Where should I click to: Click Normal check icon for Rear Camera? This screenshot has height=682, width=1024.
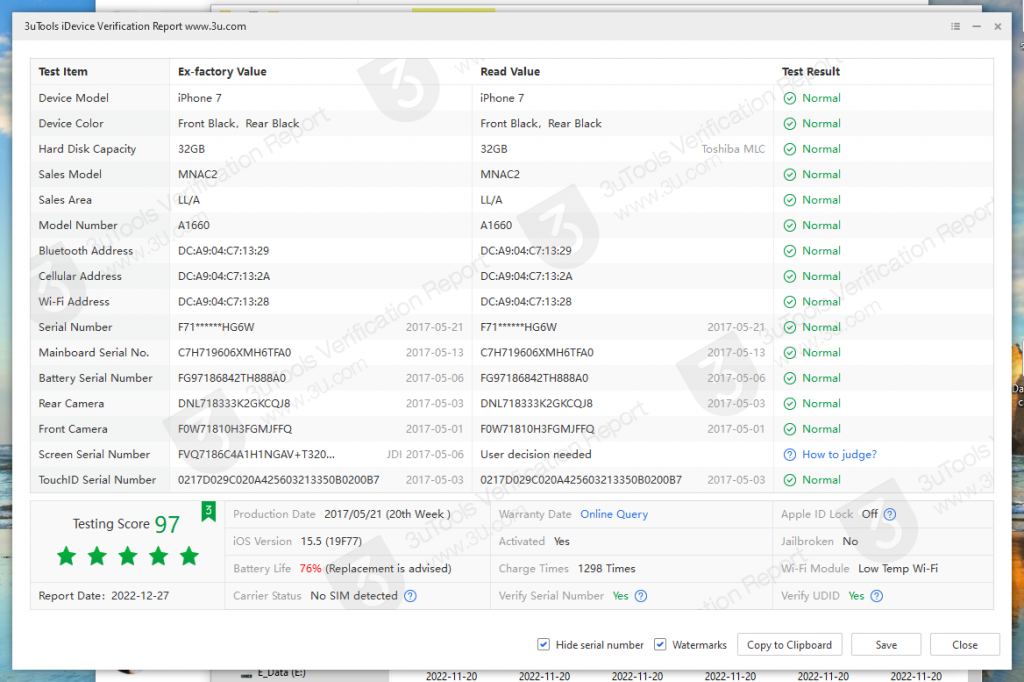click(790, 404)
